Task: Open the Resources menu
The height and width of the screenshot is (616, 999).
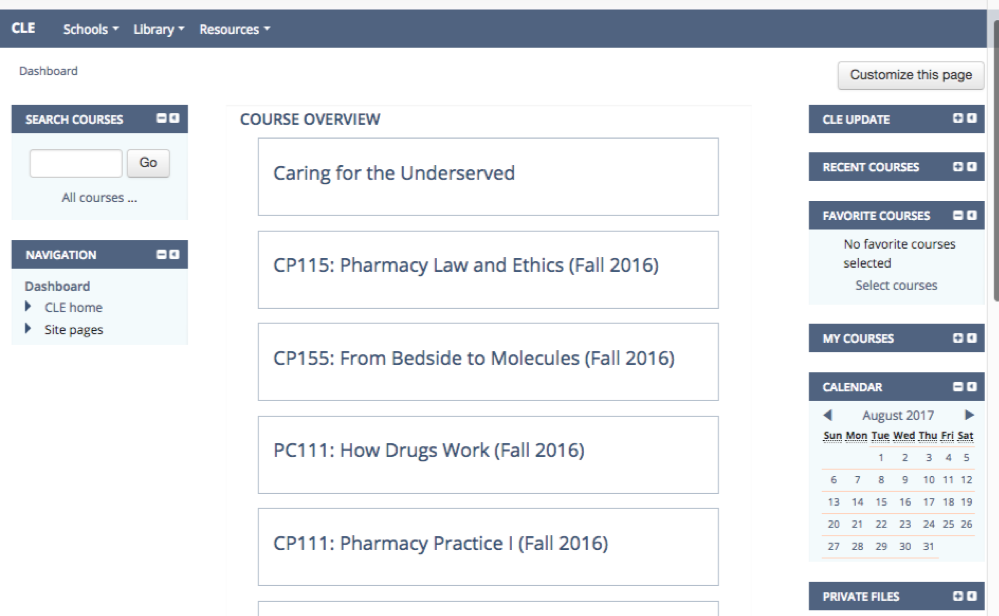Action: [x=235, y=30]
